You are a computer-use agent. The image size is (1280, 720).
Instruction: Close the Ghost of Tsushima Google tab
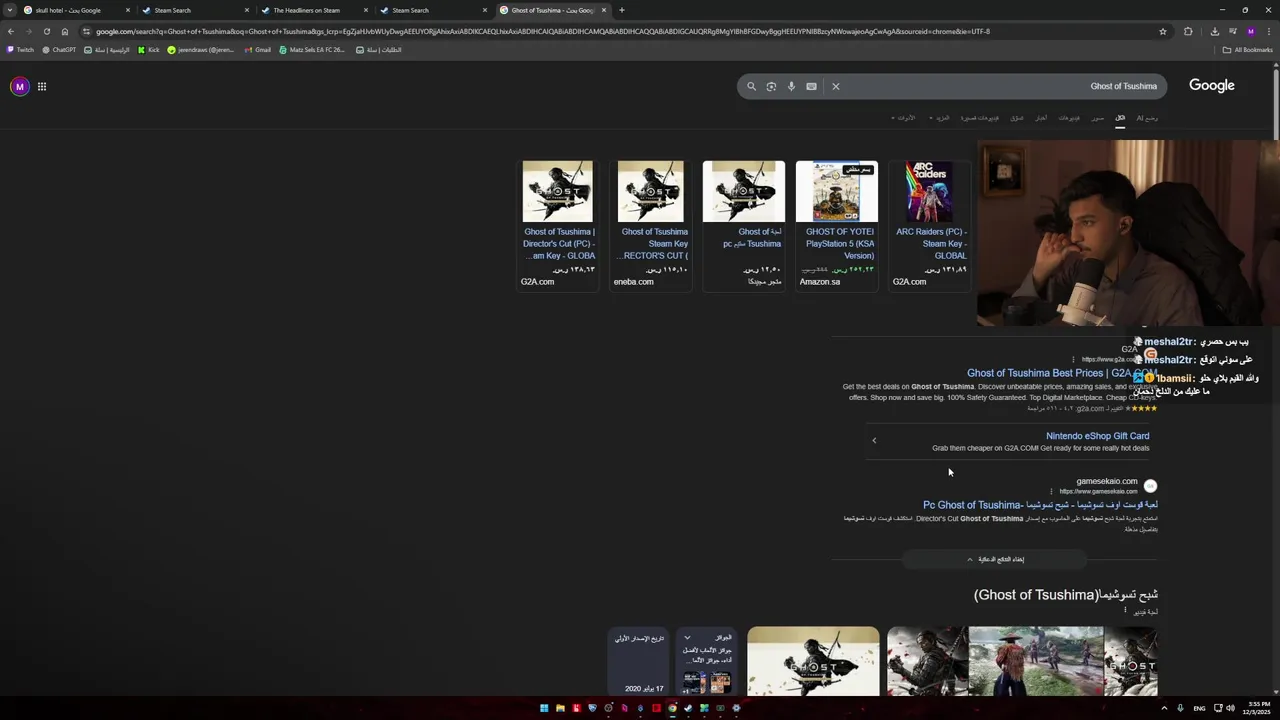(604, 10)
